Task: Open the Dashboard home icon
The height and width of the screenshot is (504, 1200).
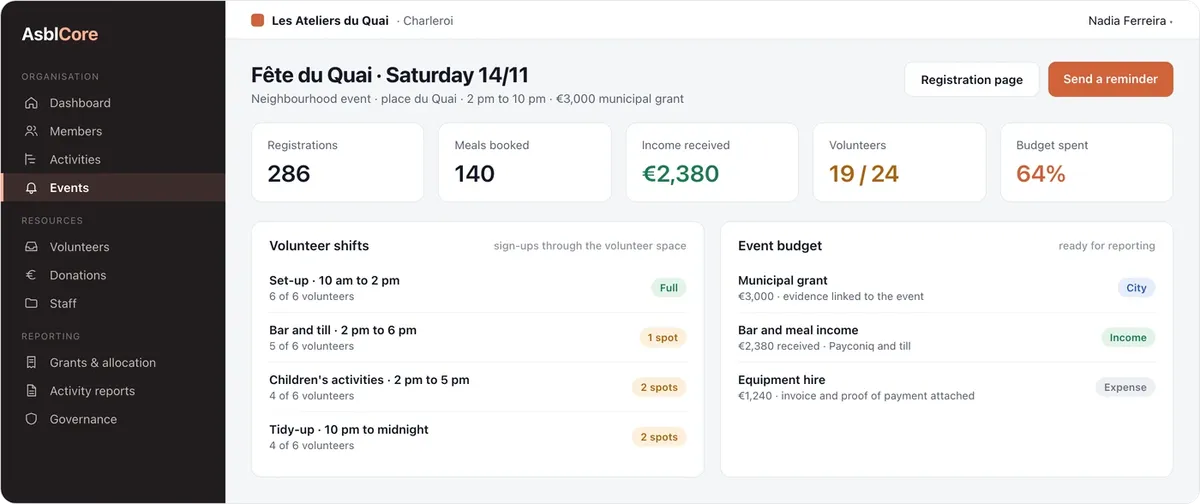Action: 31,103
